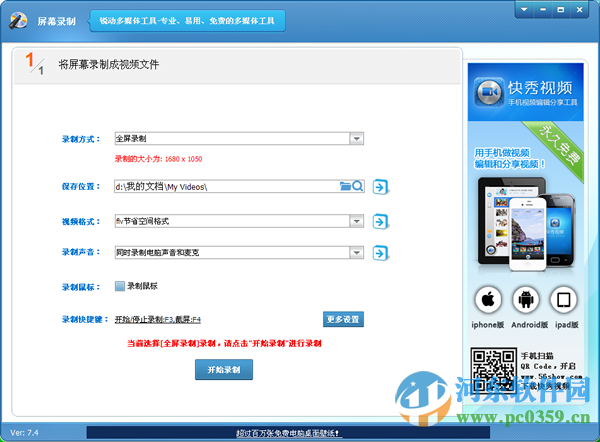Click the screen recorder app logo icon
This screenshot has width=600, height=442.
(18, 20)
